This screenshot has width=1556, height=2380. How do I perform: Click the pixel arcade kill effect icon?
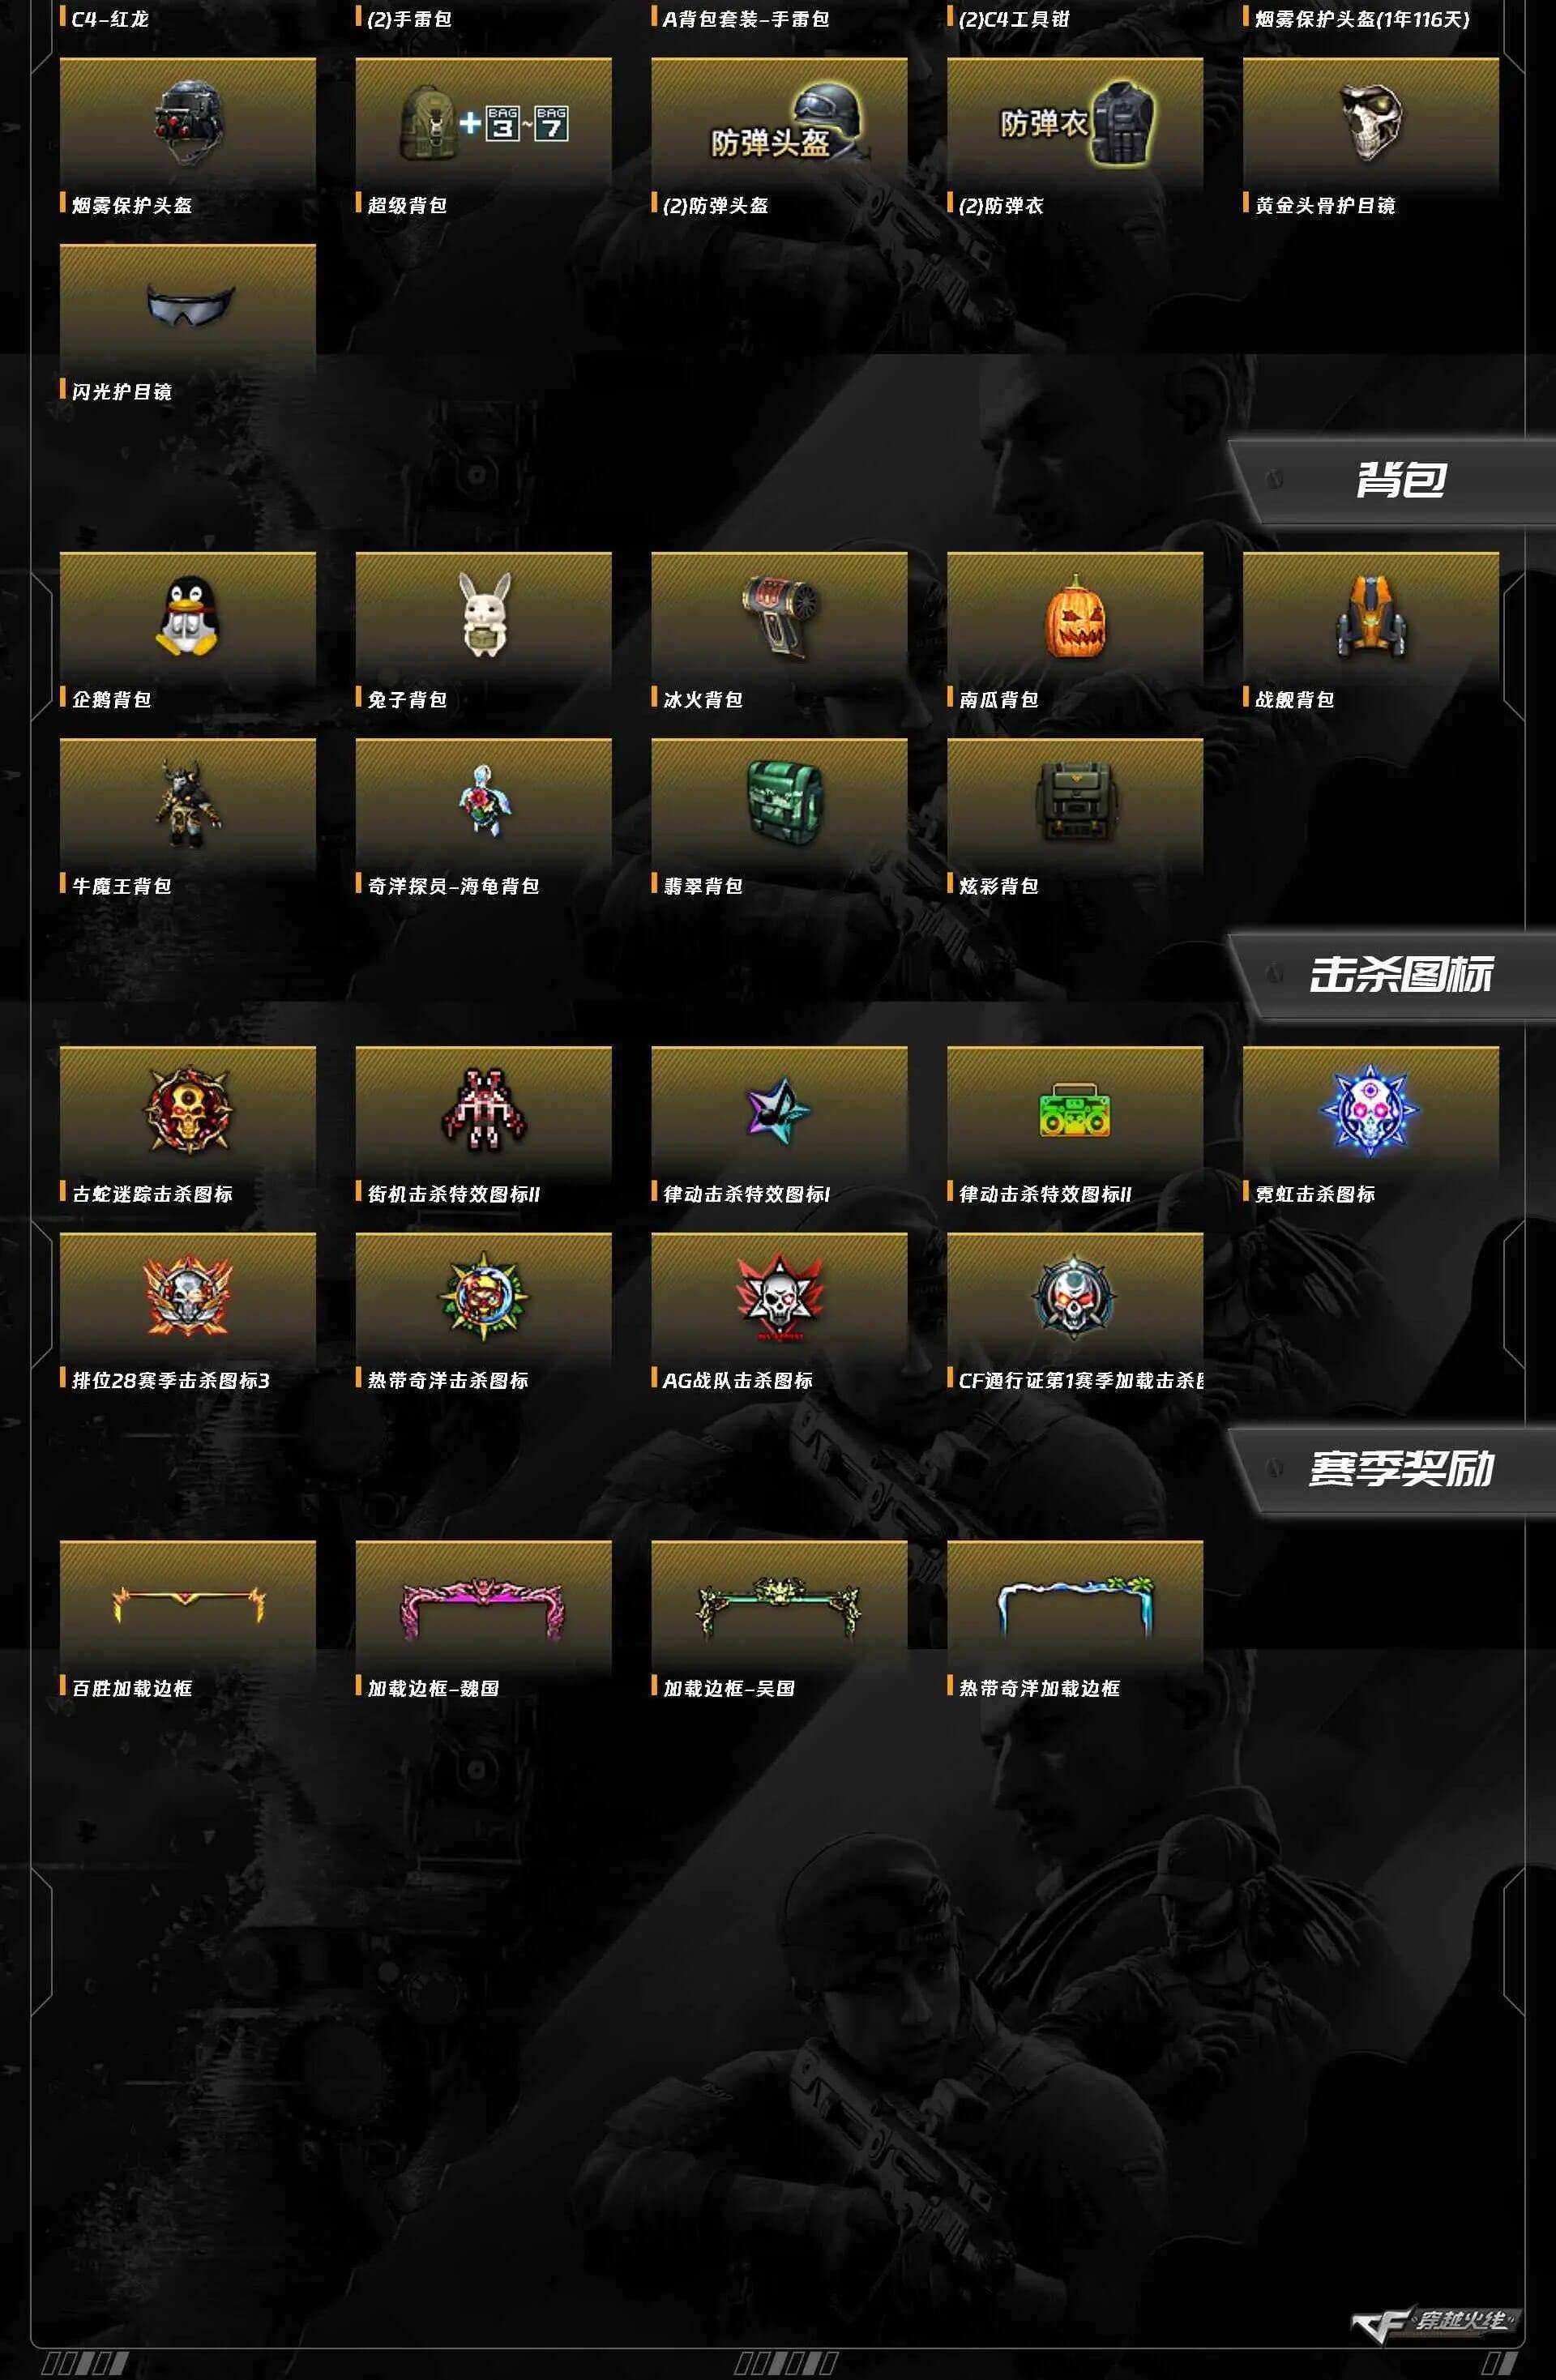tap(483, 1110)
